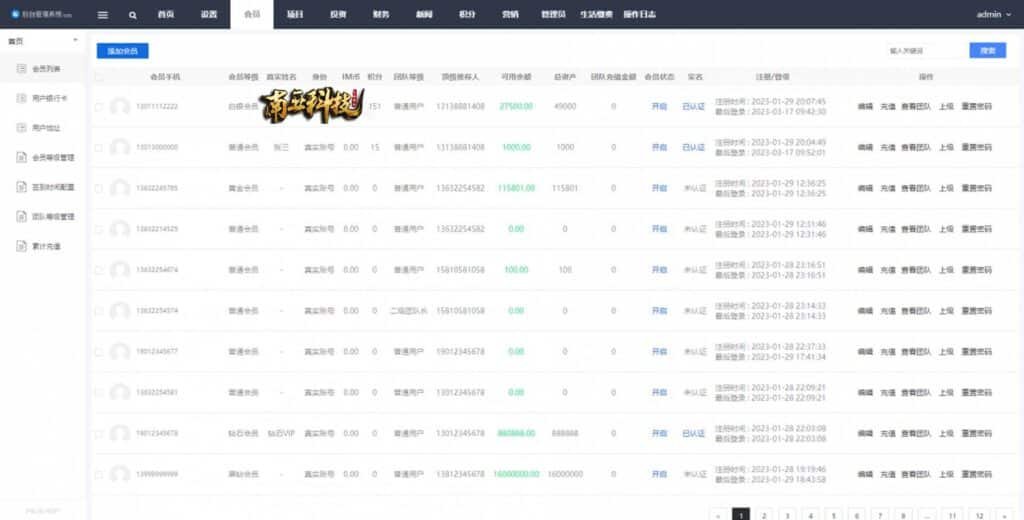The width and height of the screenshot is (1024, 520).
Task: Select the checkbox for member 13999999999
Action: tap(98, 474)
